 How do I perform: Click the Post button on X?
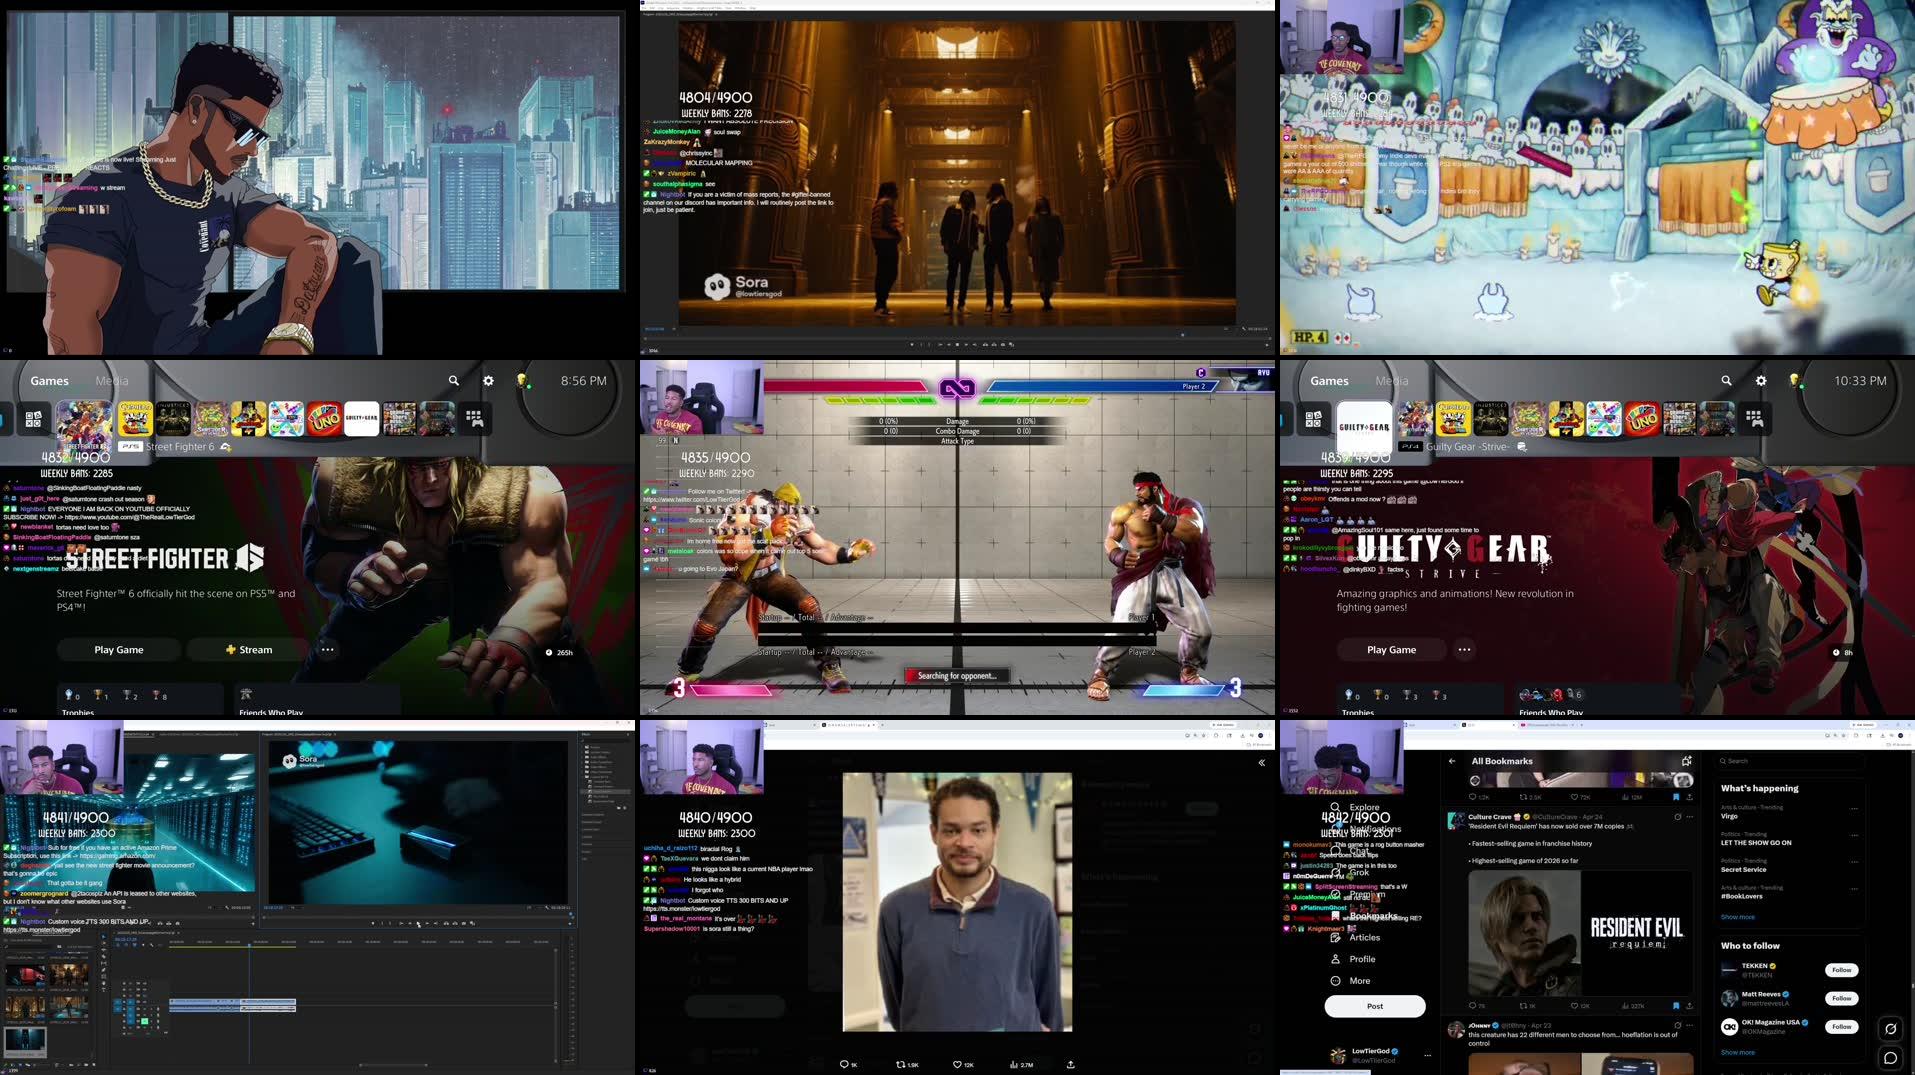pyautogui.click(x=1374, y=1006)
